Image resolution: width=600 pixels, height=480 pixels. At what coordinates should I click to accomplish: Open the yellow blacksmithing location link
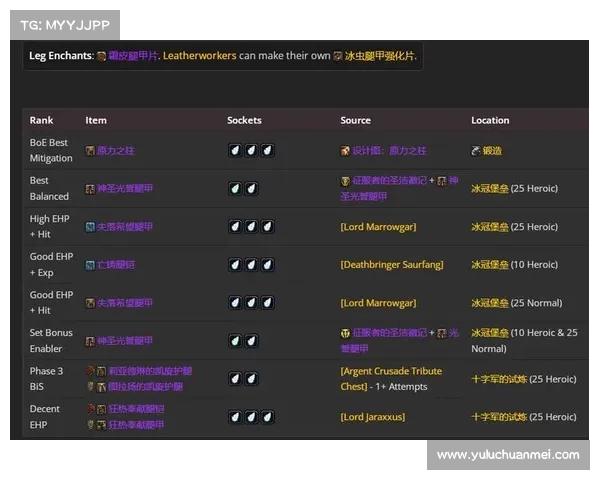(492, 151)
